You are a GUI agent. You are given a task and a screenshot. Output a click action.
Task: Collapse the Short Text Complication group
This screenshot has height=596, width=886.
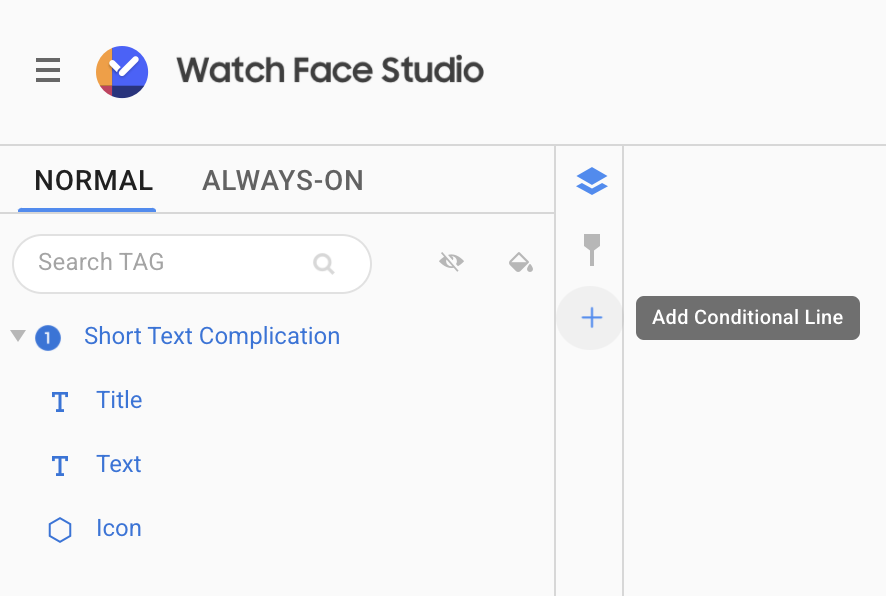click(x=18, y=336)
